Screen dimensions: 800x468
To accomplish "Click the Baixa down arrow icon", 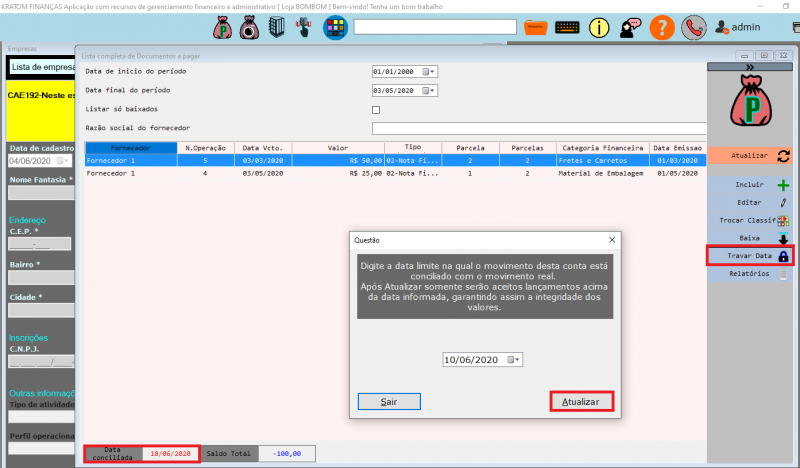I will (783, 238).
